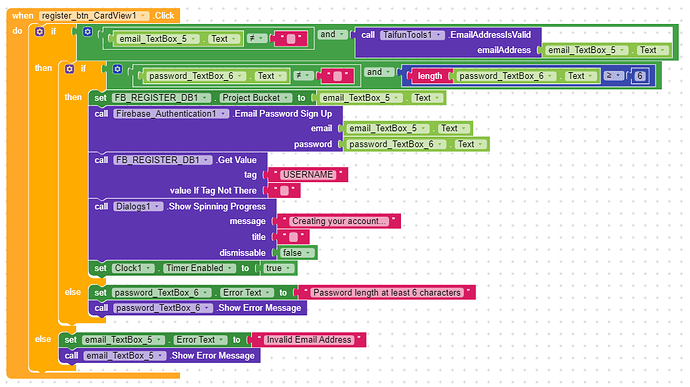Click the gear icon on the email and-condition block
Image resolution: width=690 pixels, height=387 pixels.
coord(88,32)
